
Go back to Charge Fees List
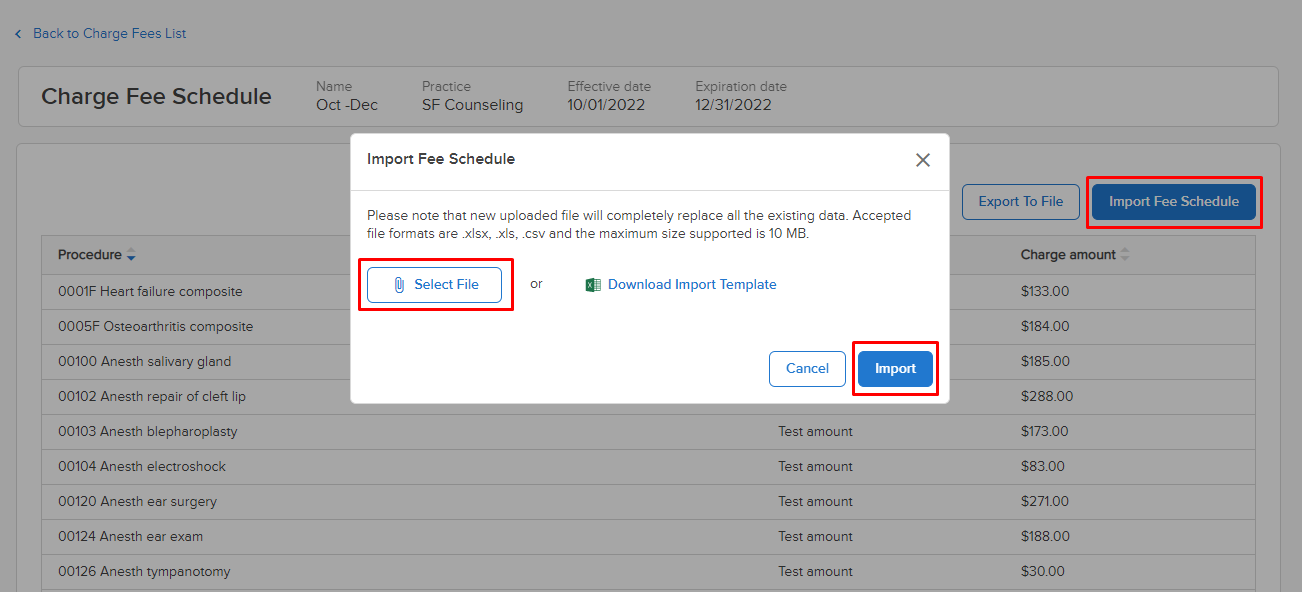[109, 33]
